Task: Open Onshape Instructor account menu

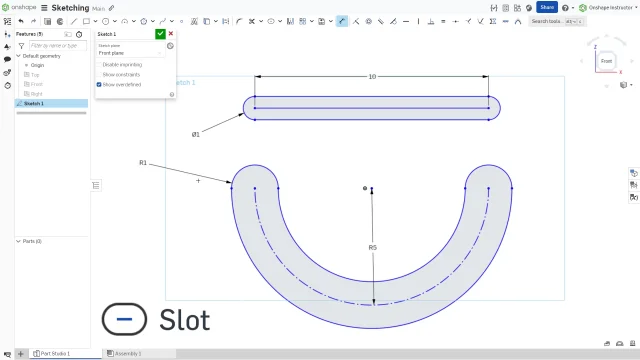Action: click(607, 8)
